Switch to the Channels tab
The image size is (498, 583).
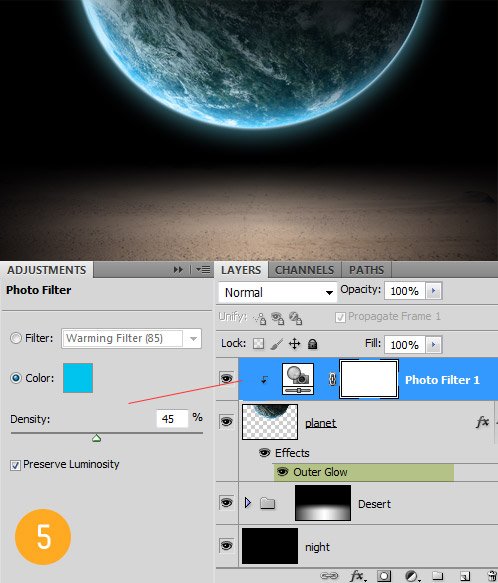pyautogui.click(x=304, y=270)
